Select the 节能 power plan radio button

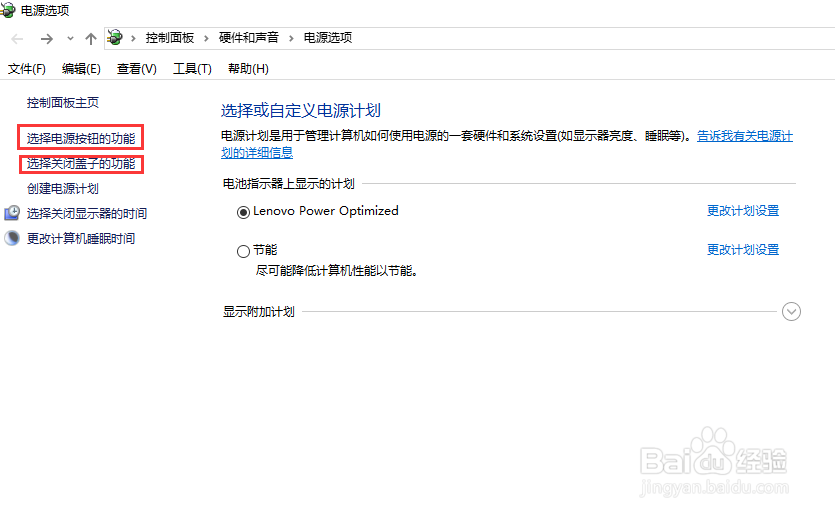click(x=243, y=251)
